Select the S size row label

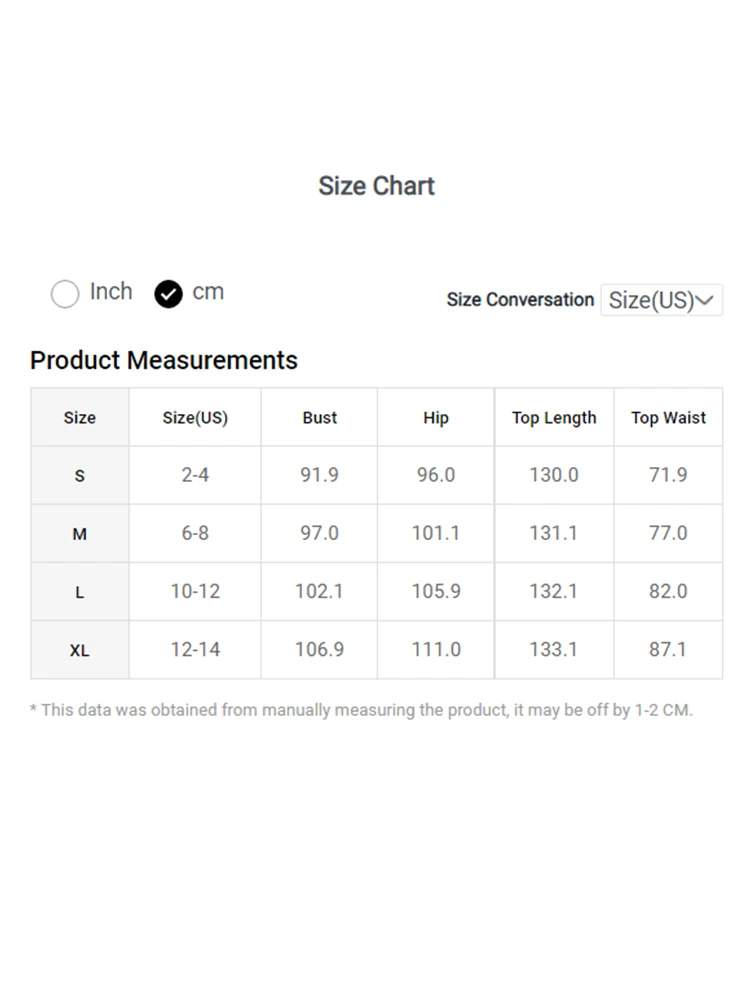80,476
